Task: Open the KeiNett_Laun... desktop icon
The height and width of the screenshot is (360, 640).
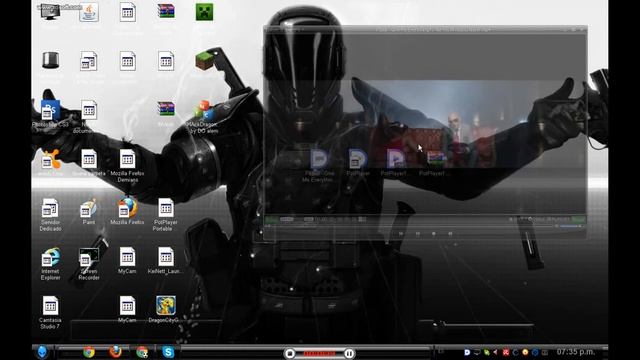Action: pos(166,257)
